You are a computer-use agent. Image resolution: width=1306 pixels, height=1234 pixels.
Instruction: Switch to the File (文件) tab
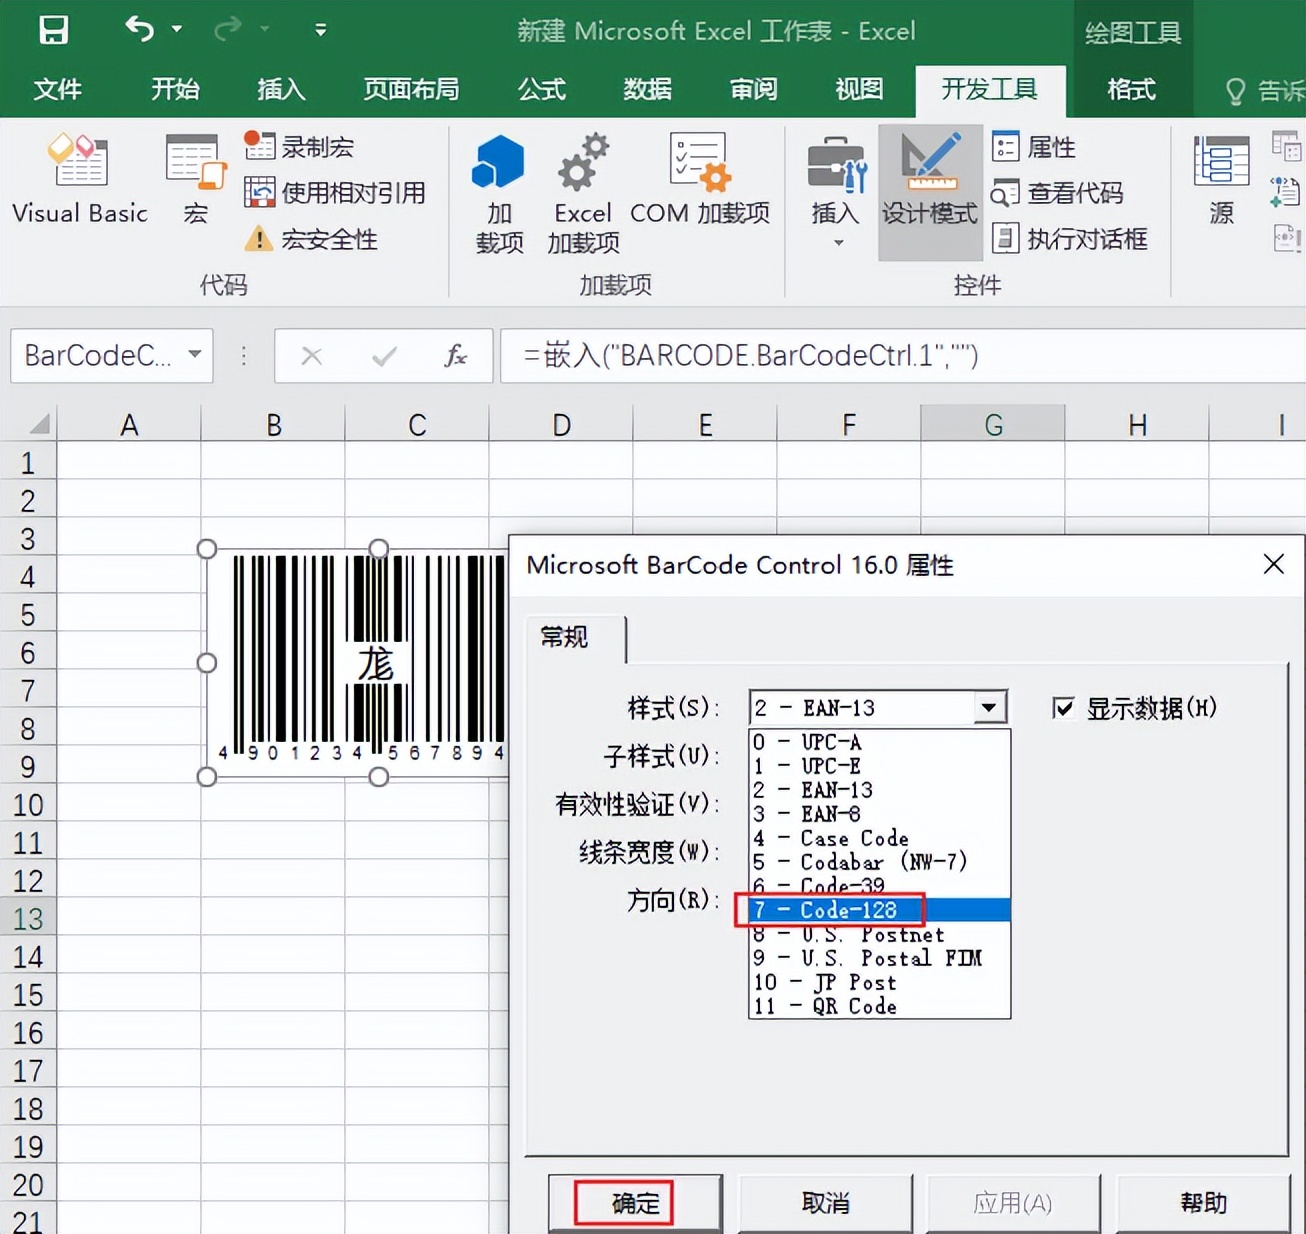pyautogui.click(x=57, y=90)
